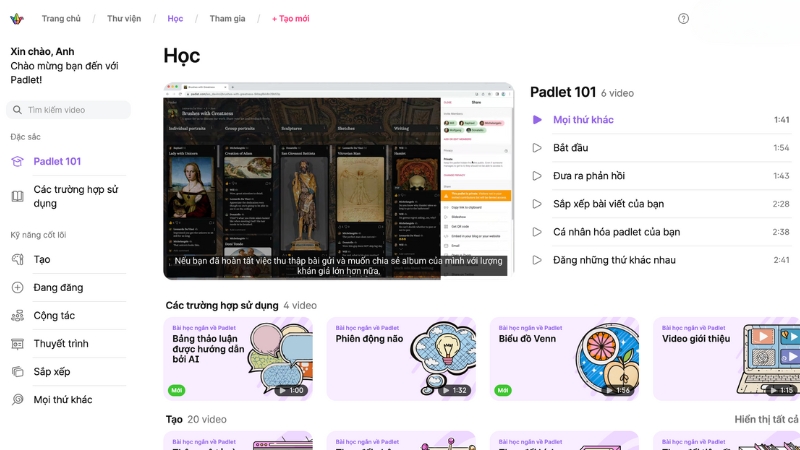The width and height of the screenshot is (800, 450).
Task: Select Đưa ra phản hồi playlist title
Action: click(589, 176)
